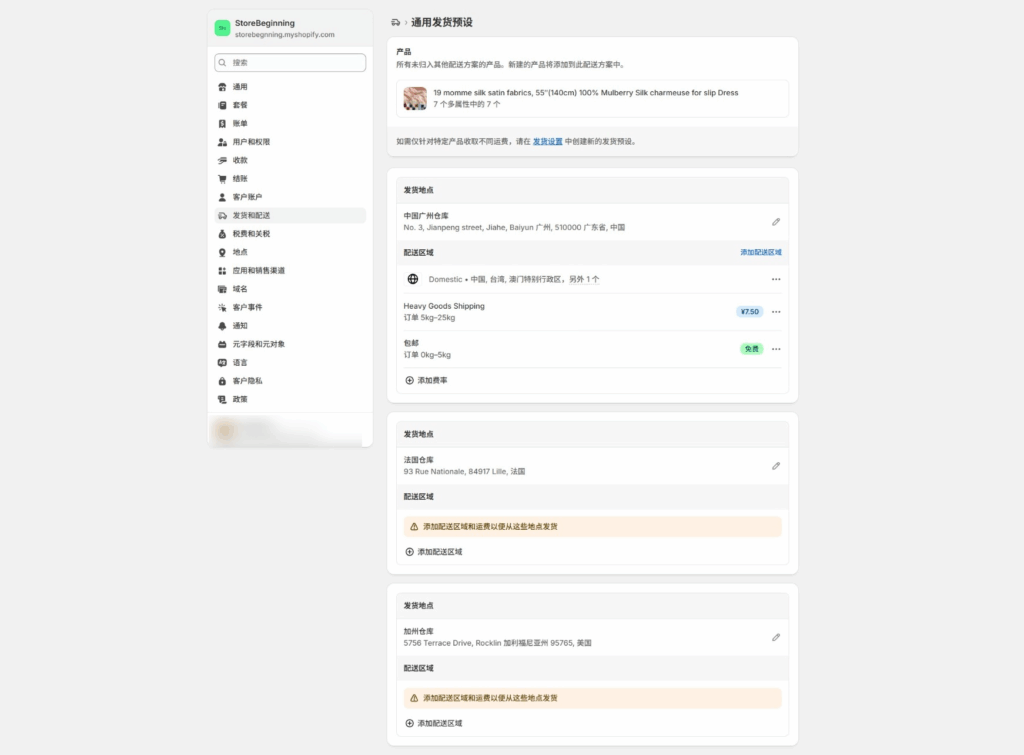Click the silk fabric product thumbnail
The image size is (1024, 755).
415,98
